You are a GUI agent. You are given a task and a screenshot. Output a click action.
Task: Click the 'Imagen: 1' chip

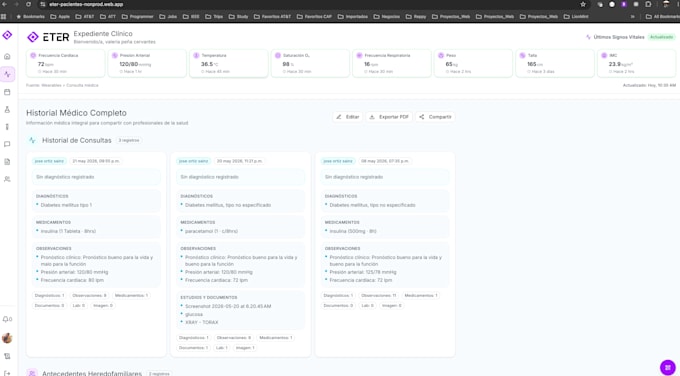click(x=245, y=348)
